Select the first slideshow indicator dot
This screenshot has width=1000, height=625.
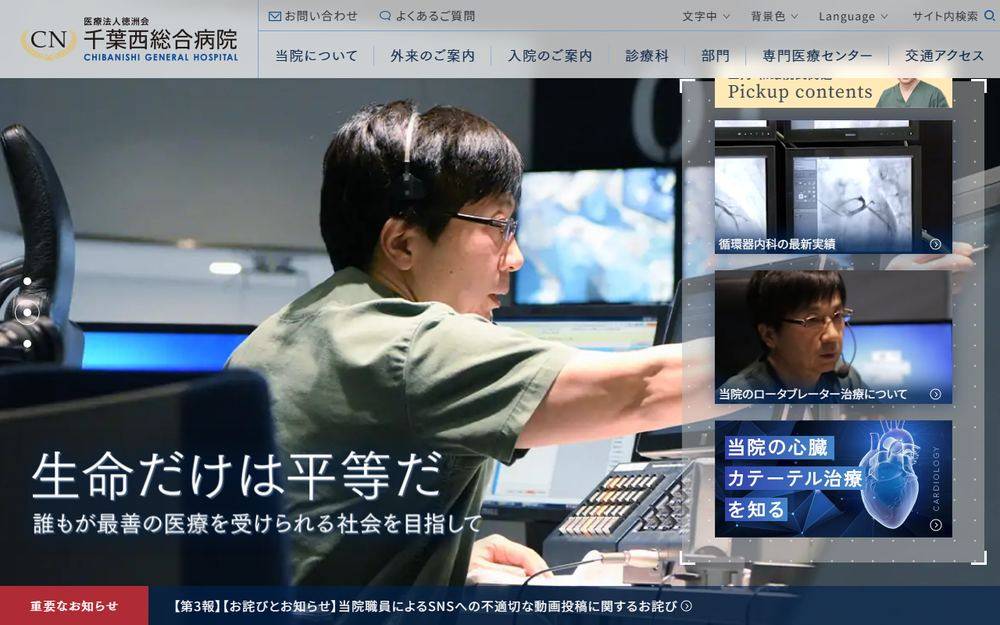pyautogui.click(x=27, y=281)
